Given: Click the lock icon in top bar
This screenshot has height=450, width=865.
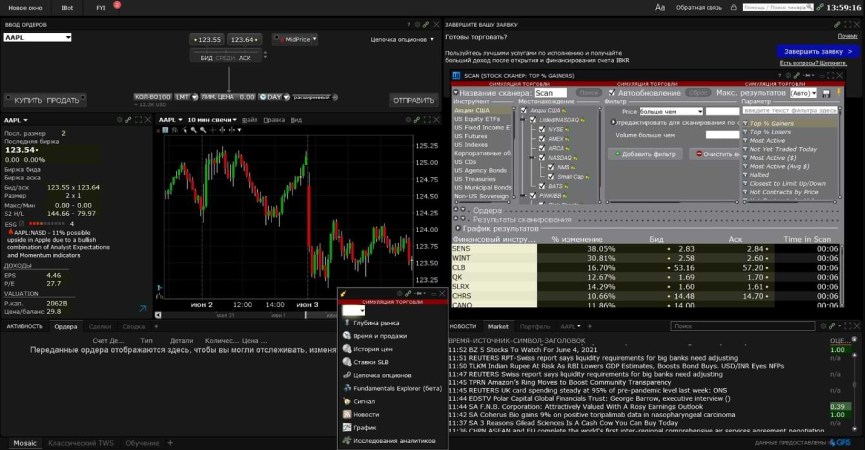Looking at the screenshot, I should [x=733, y=8].
